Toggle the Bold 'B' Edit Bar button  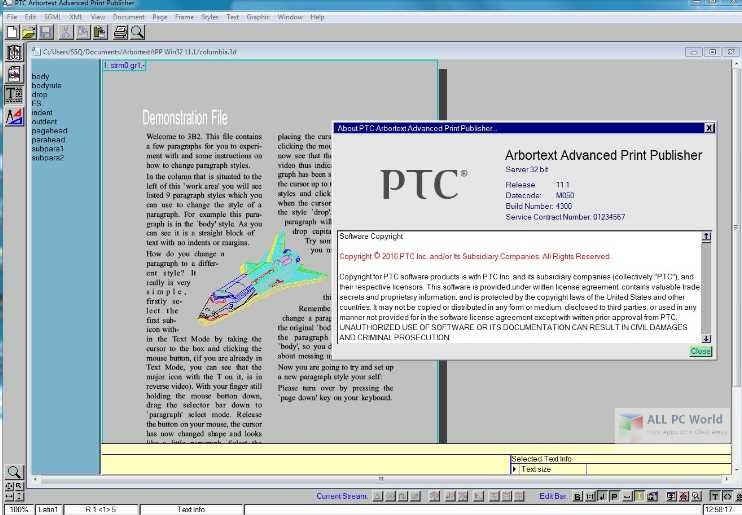pos(578,497)
